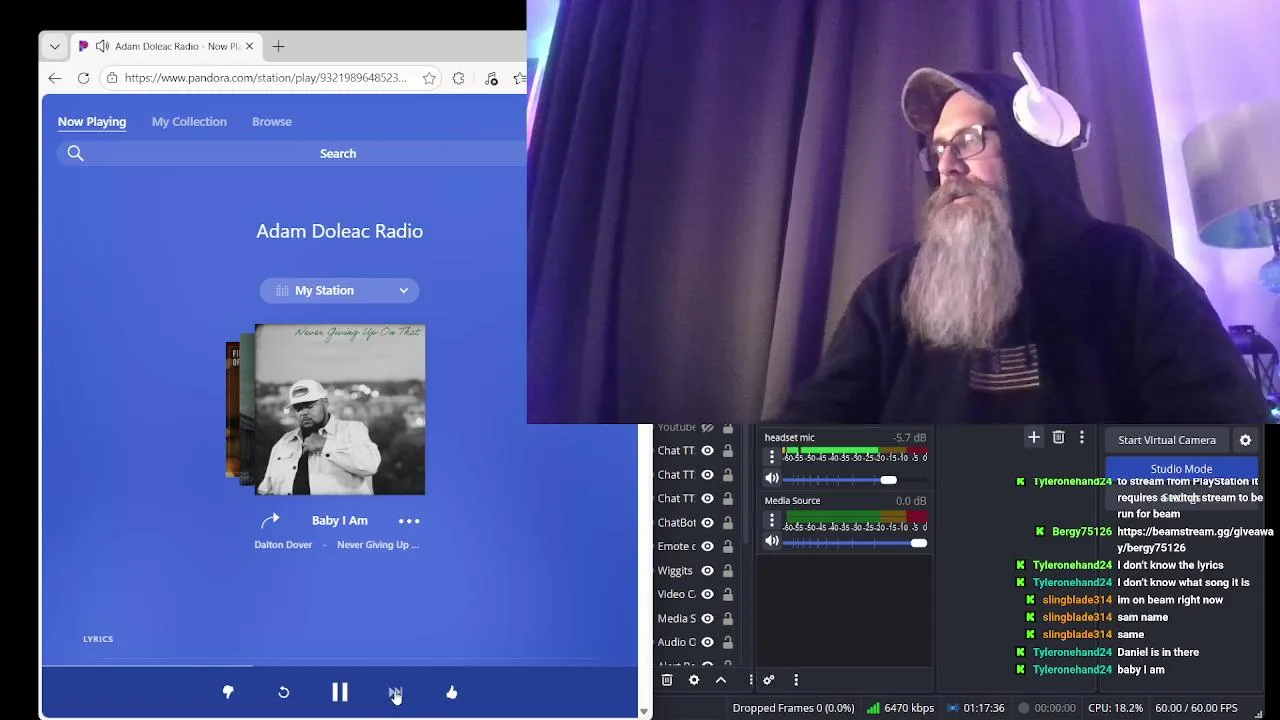Screen dimensions: 1280x720
Task: Move the selected source up
Action: pos(721,680)
